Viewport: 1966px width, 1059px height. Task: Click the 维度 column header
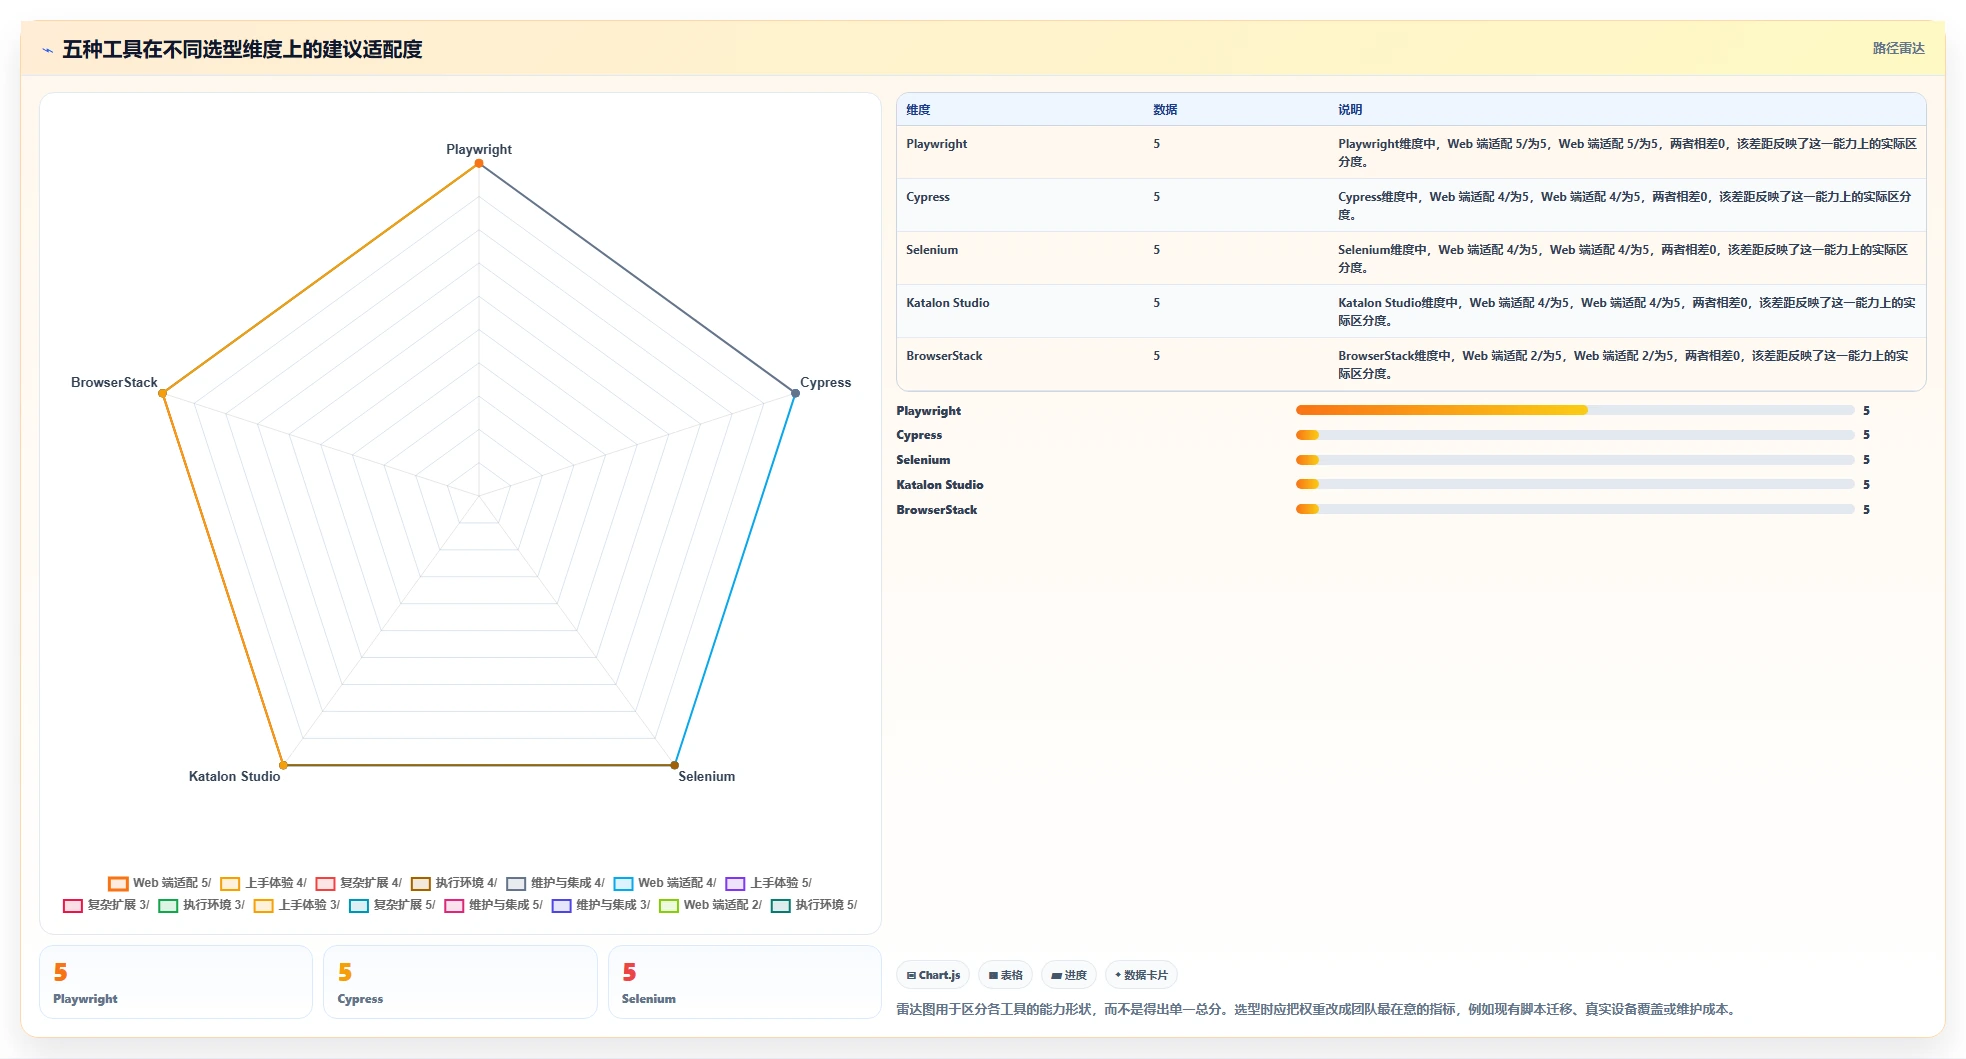pyautogui.click(x=918, y=110)
